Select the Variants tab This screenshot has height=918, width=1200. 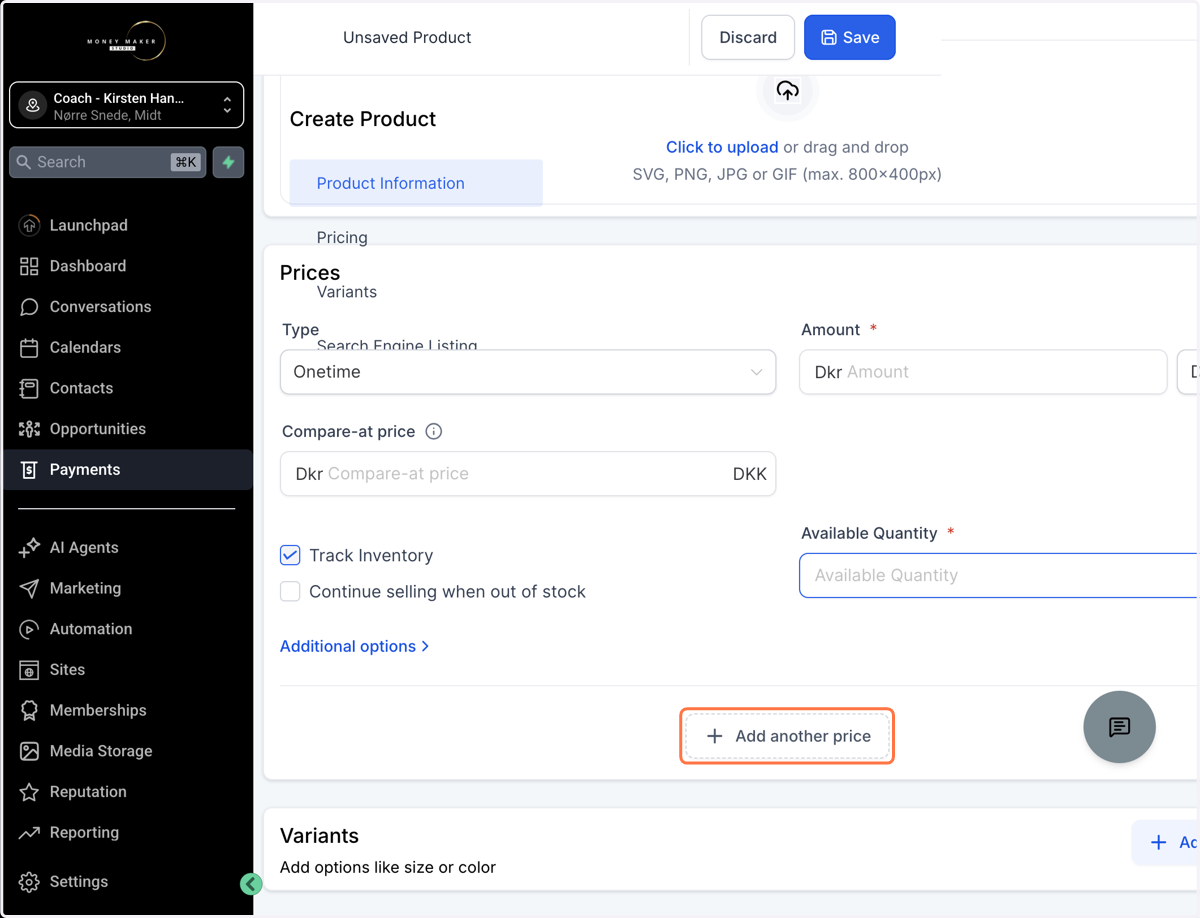click(x=346, y=292)
